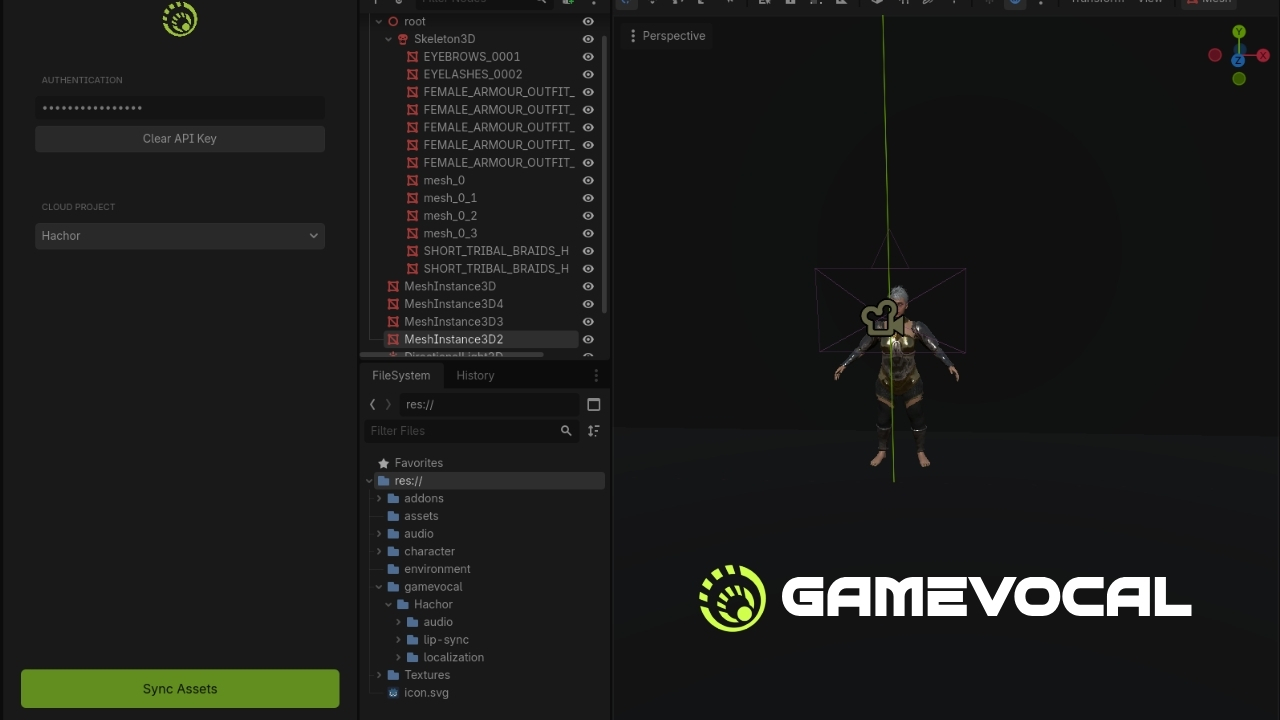Collapse the gamevocal folder
The height and width of the screenshot is (720, 1280).
pyautogui.click(x=379, y=587)
